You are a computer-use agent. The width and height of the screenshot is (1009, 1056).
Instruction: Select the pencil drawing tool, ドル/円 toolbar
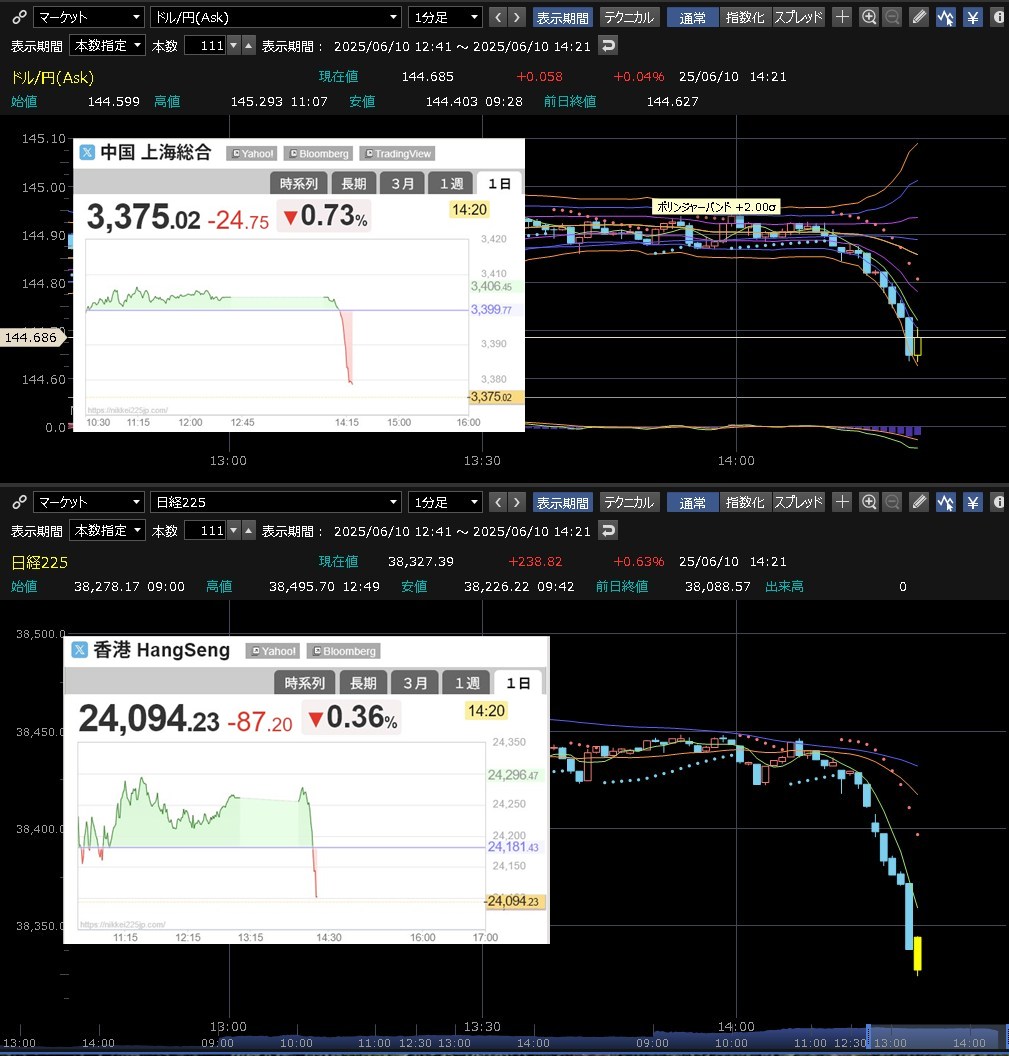click(x=919, y=17)
